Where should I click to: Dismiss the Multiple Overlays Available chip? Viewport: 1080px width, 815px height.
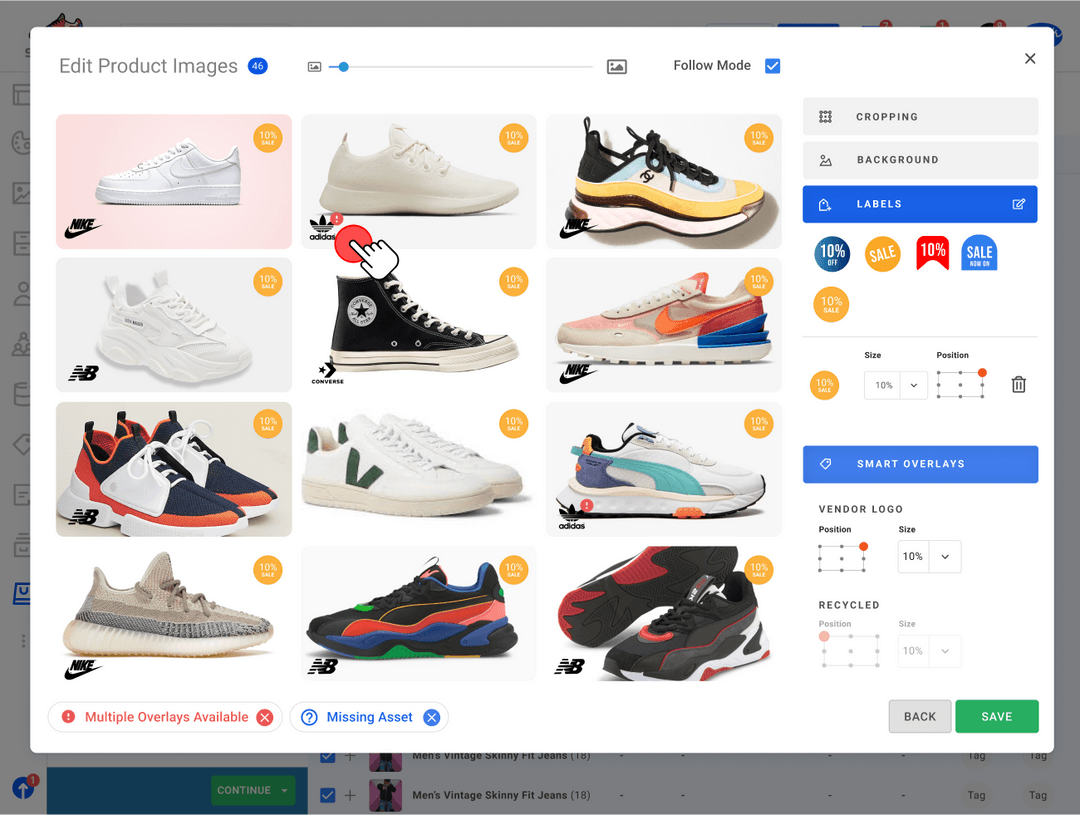pyautogui.click(x=264, y=717)
